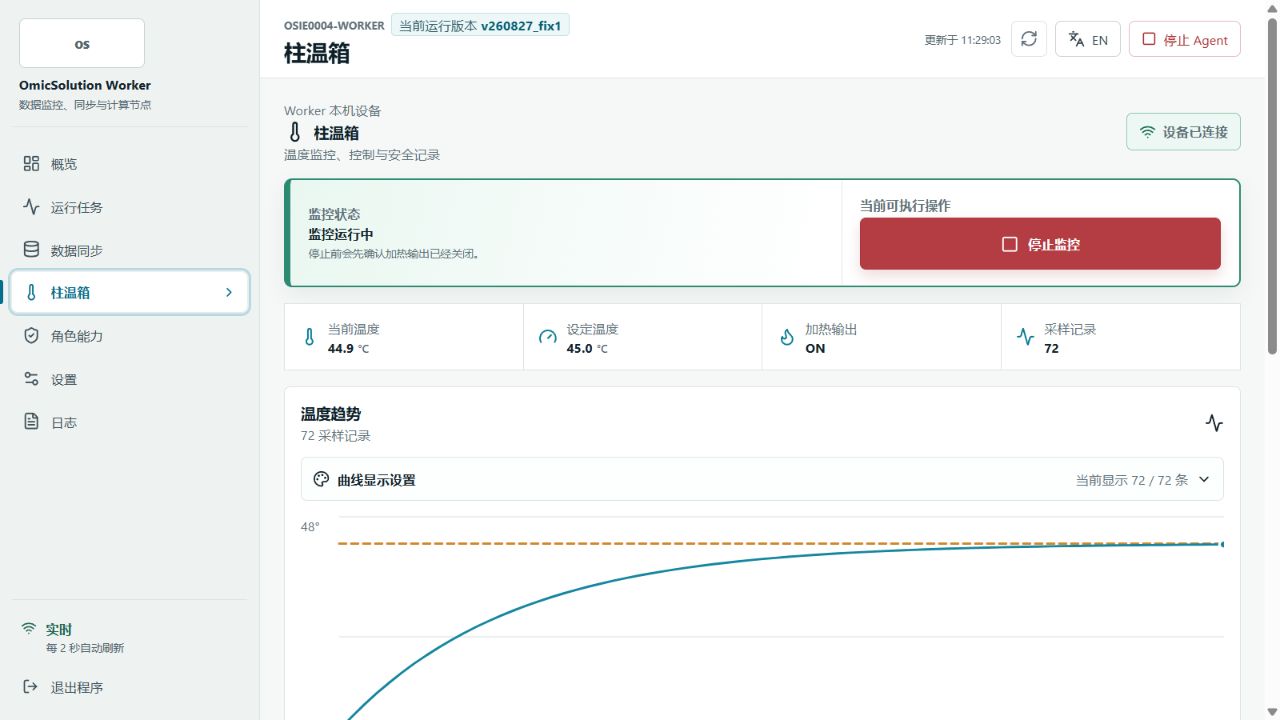Image resolution: width=1280 pixels, height=720 pixels.
Task: Click the palette icon beside 曲线显示设置
Action: coord(321,479)
